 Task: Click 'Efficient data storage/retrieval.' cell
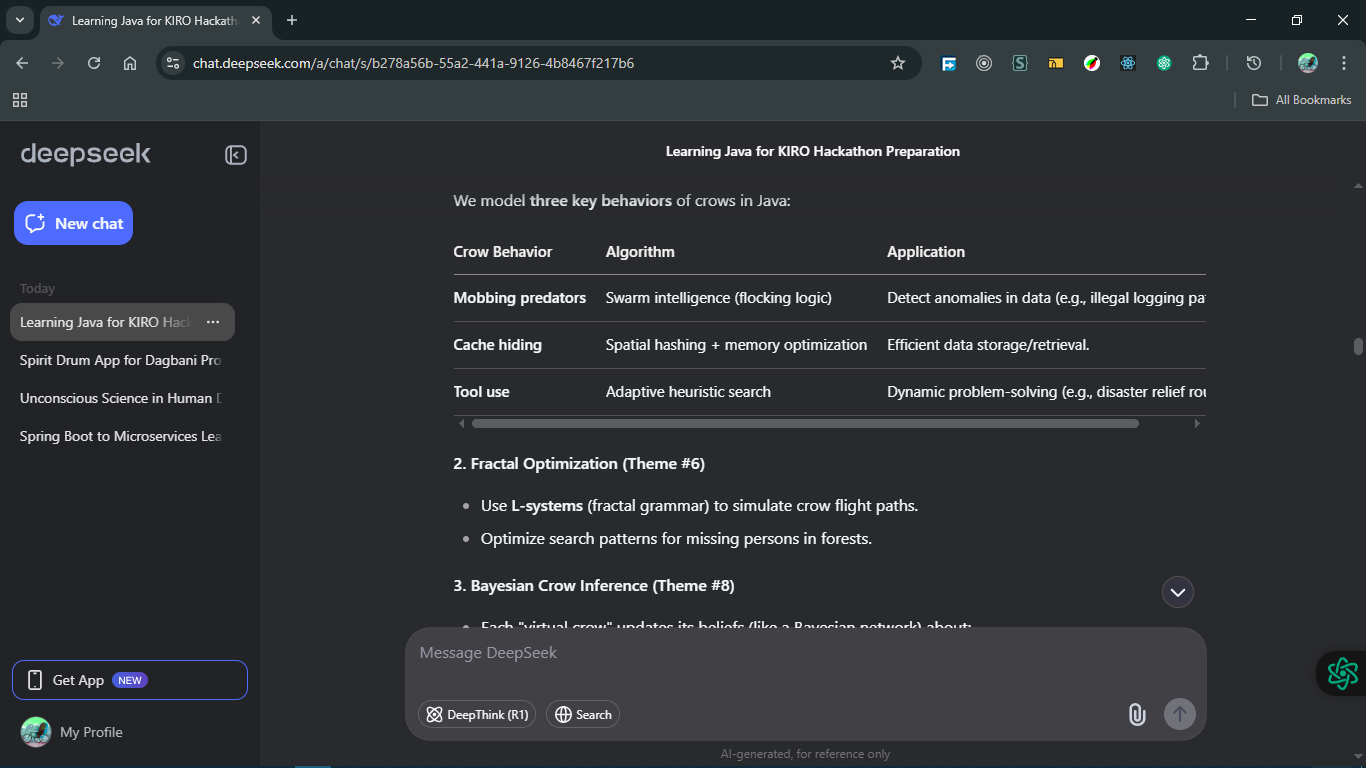coord(988,345)
